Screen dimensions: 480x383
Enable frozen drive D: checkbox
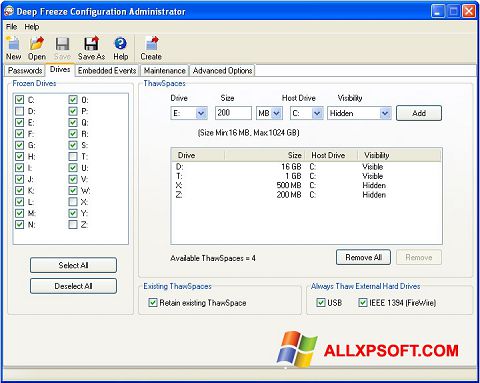pyautogui.click(x=20, y=111)
